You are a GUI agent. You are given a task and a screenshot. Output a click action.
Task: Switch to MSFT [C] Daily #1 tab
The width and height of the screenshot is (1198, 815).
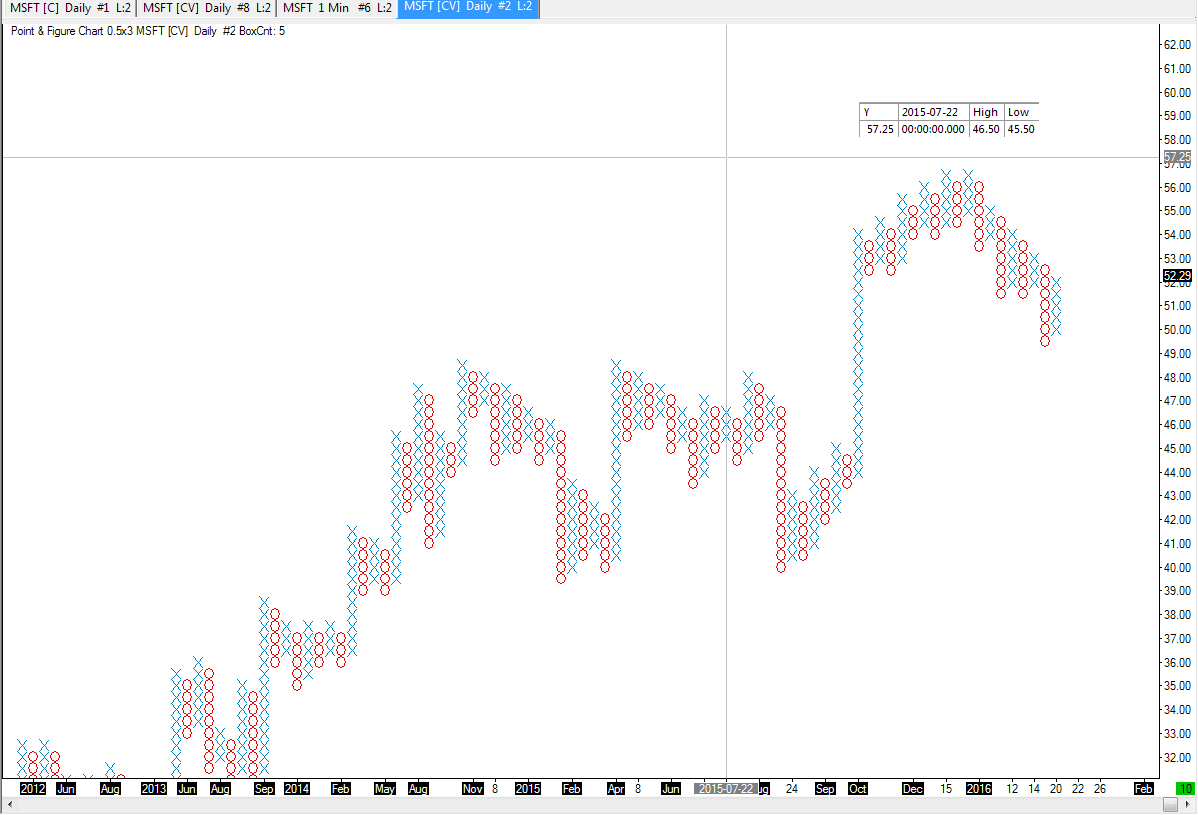point(70,8)
